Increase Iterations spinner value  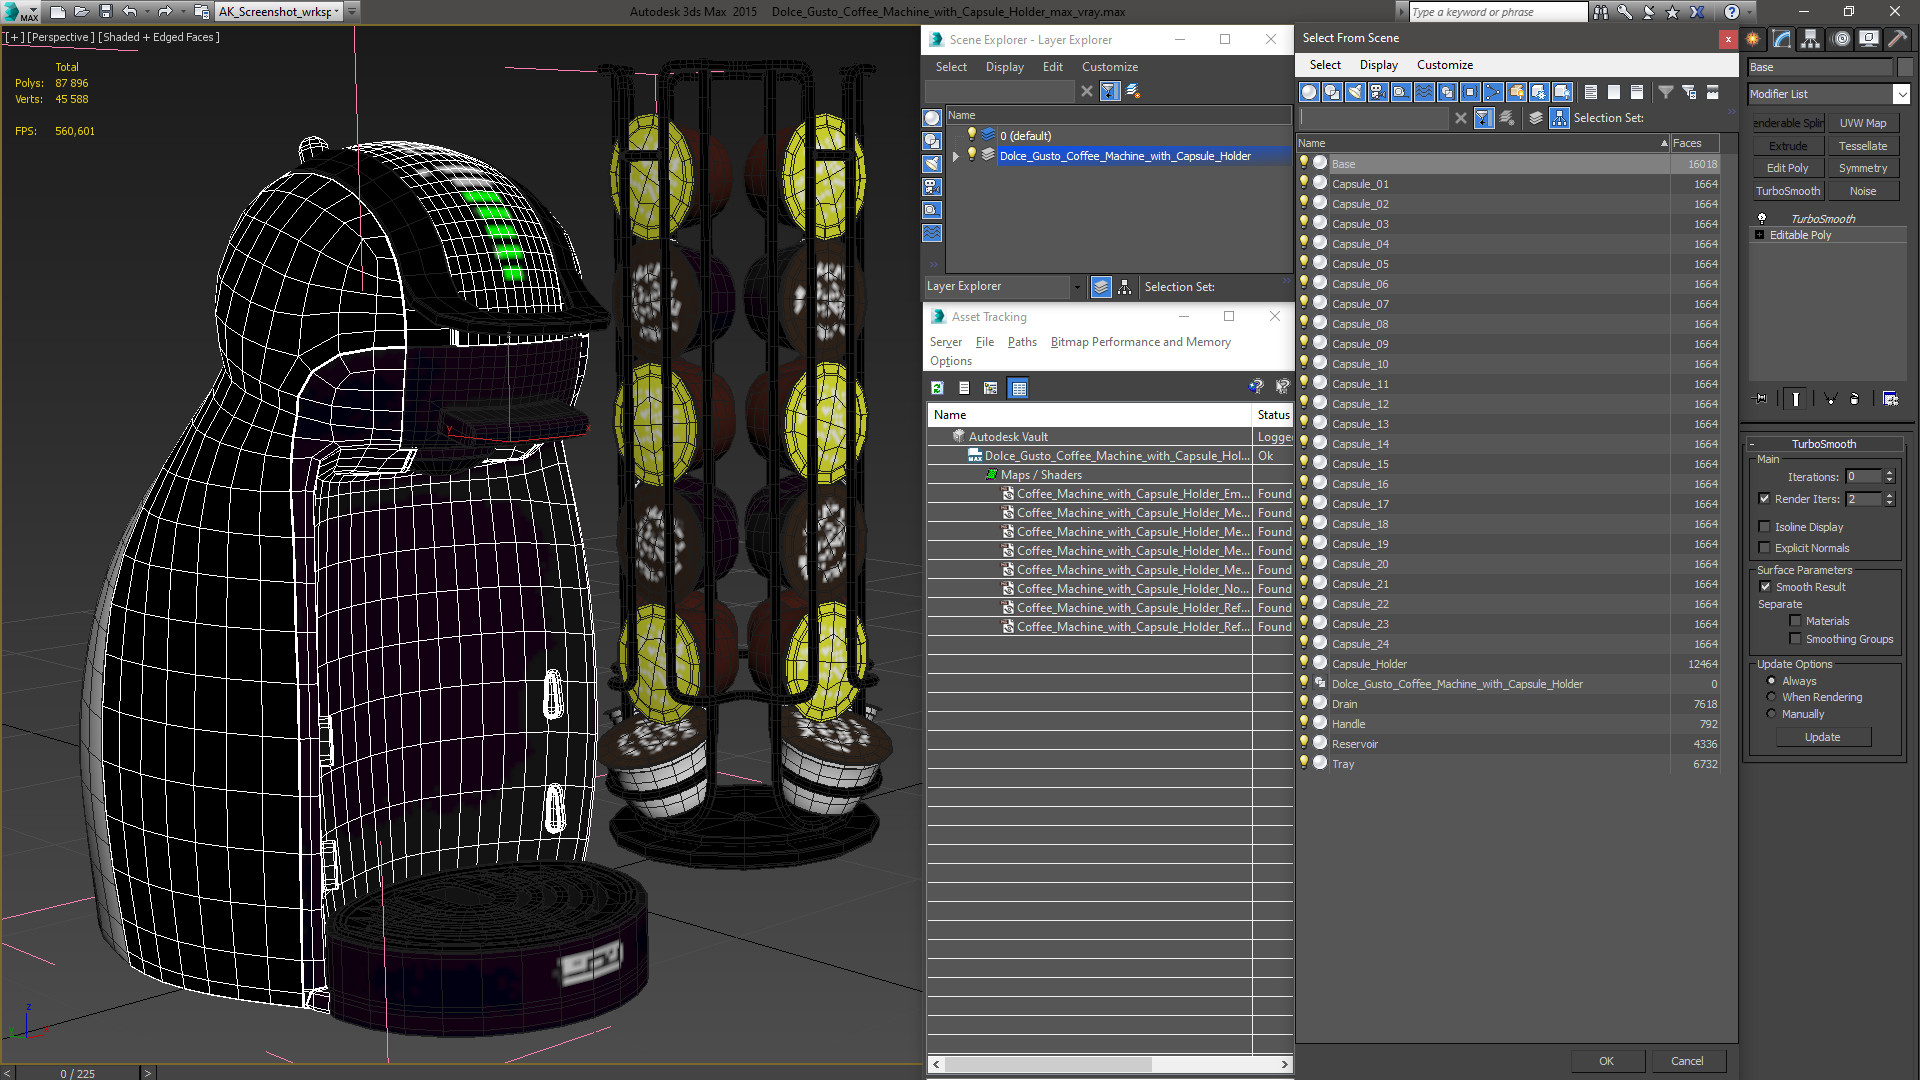(x=1890, y=473)
